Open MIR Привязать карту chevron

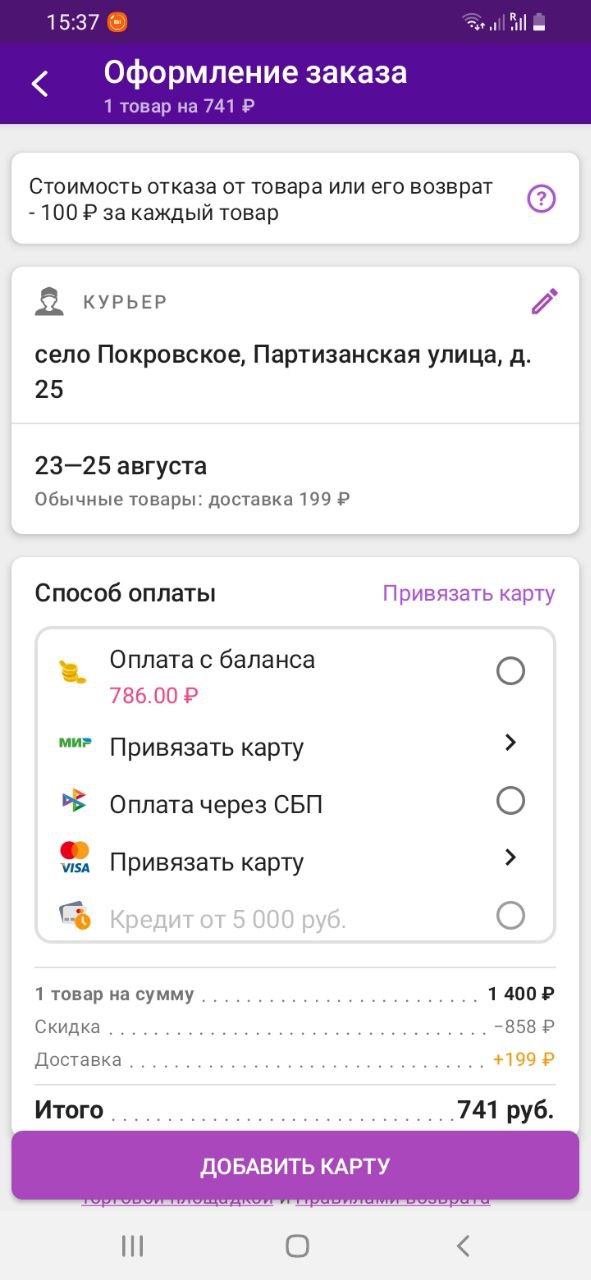(x=510, y=743)
